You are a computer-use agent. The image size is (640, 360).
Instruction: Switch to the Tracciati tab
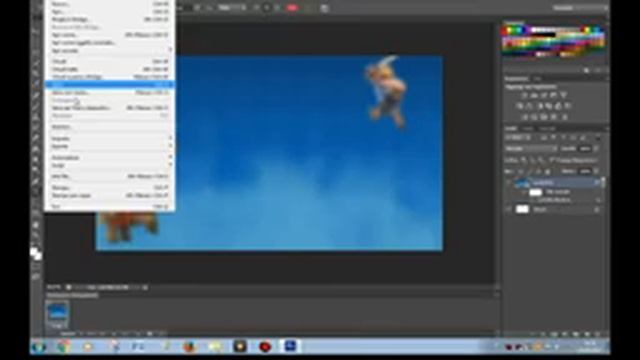click(x=547, y=128)
